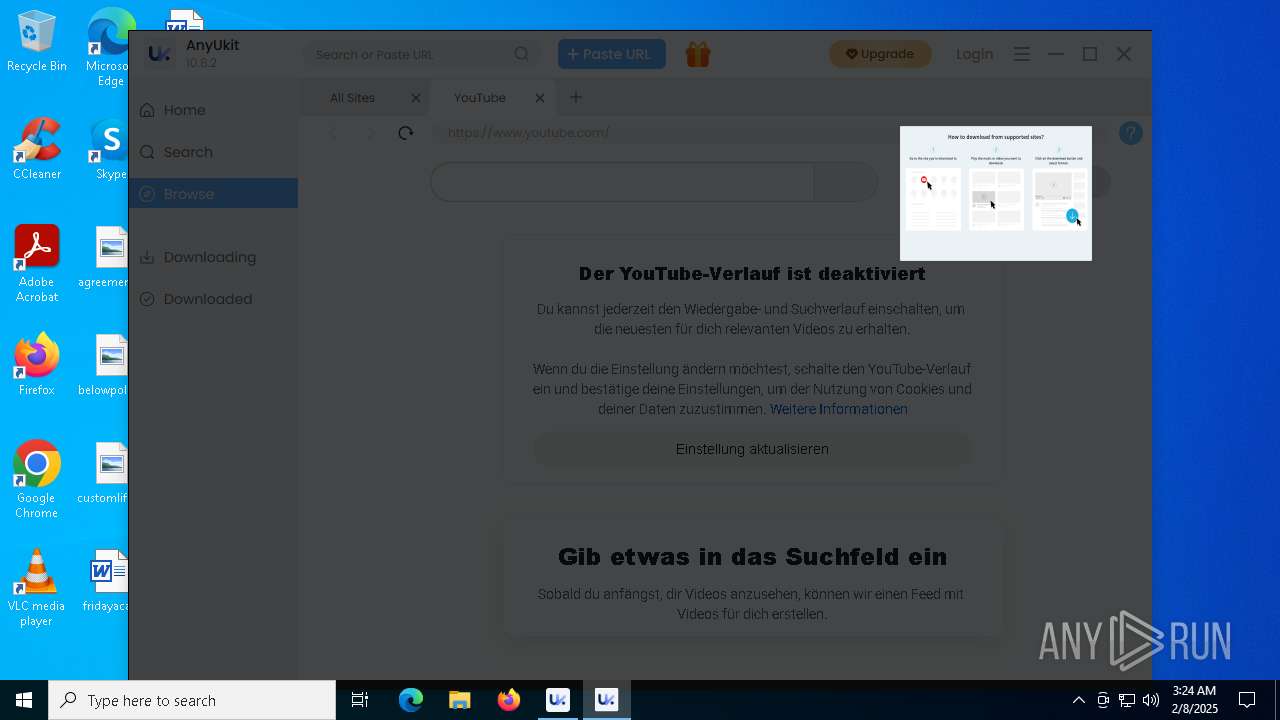Image resolution: width=1280 pixels, height=720 pixels.
Task: Open the Downloaded list
Action: click(x=213, y=299)
